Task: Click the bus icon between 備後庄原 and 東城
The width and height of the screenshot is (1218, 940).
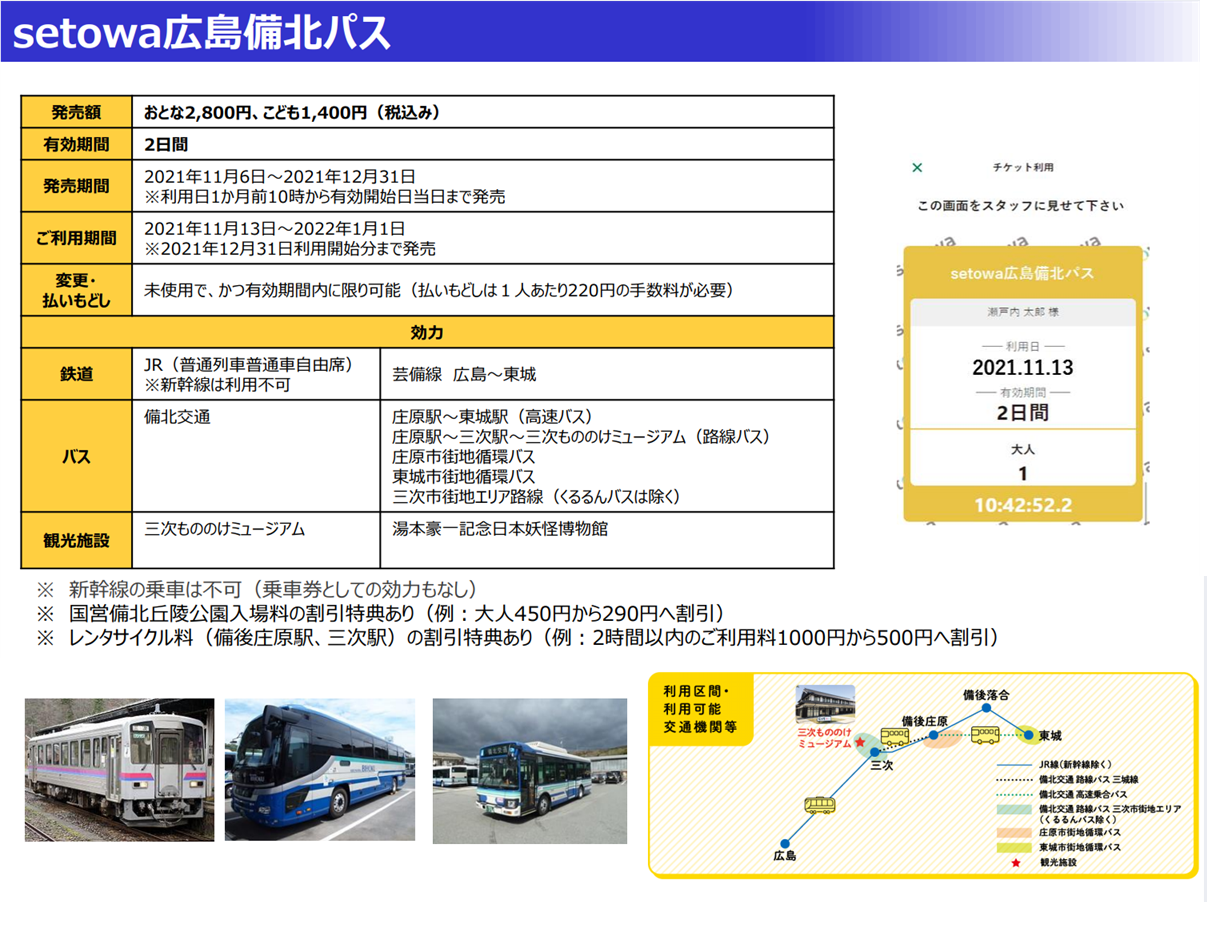Action: pos(985,735)
